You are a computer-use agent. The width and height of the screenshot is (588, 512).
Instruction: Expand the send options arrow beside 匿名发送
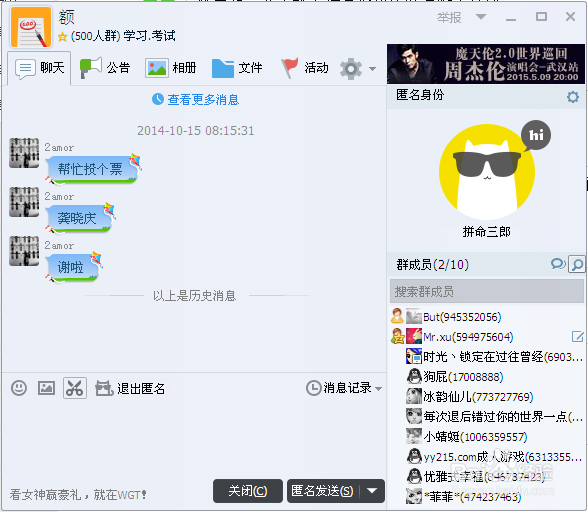[372, 491]
